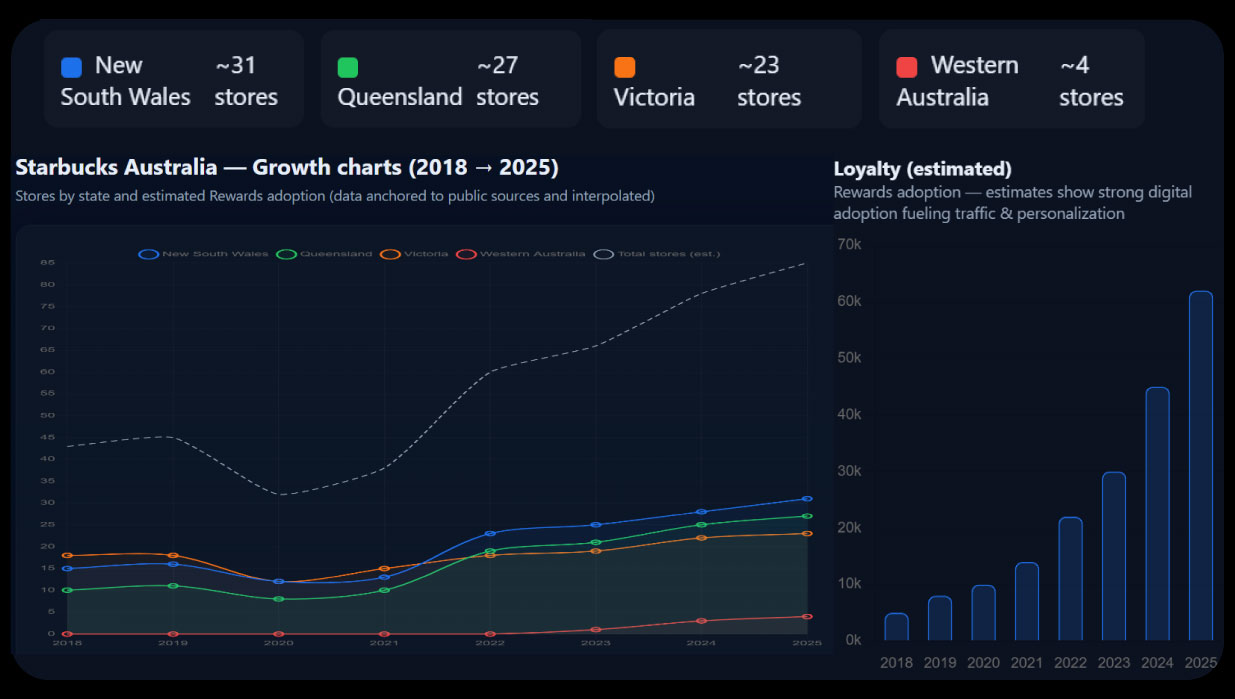Click the orange Victoria card swatch
Screen dimensions: 1235x699
tap(624, 67)
